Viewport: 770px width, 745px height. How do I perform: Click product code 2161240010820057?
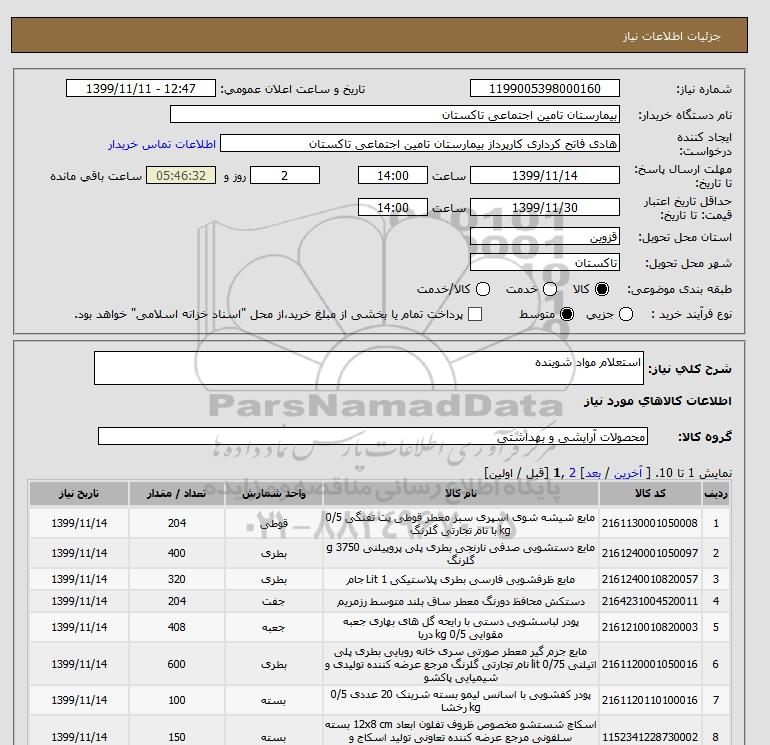650,579
